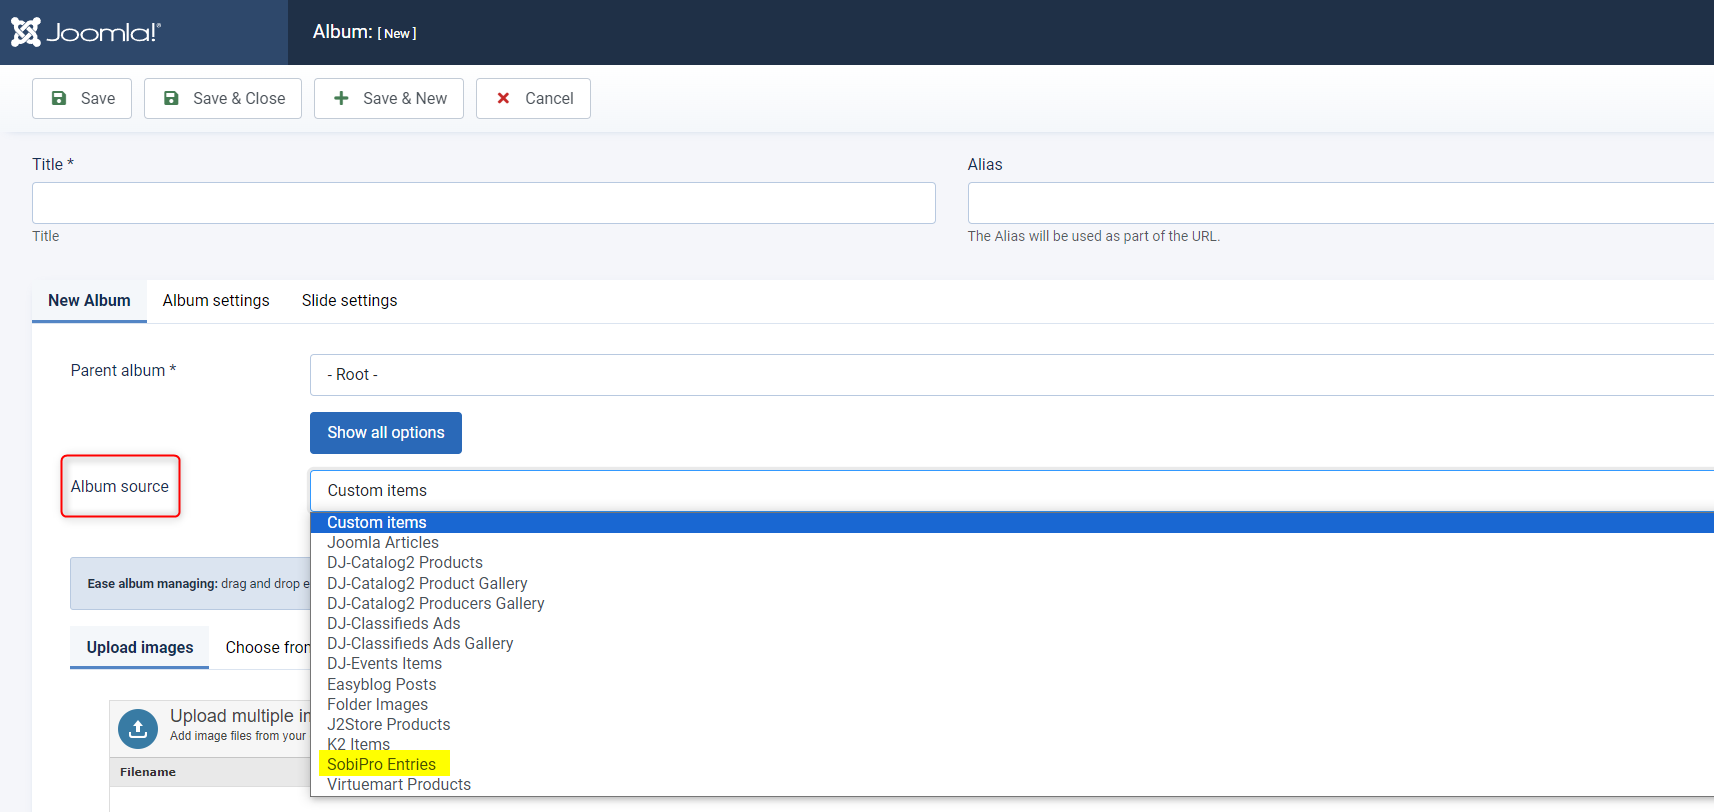Choose DJ-Catalog2 Producers Gallery source

[x=1012, y=604]
